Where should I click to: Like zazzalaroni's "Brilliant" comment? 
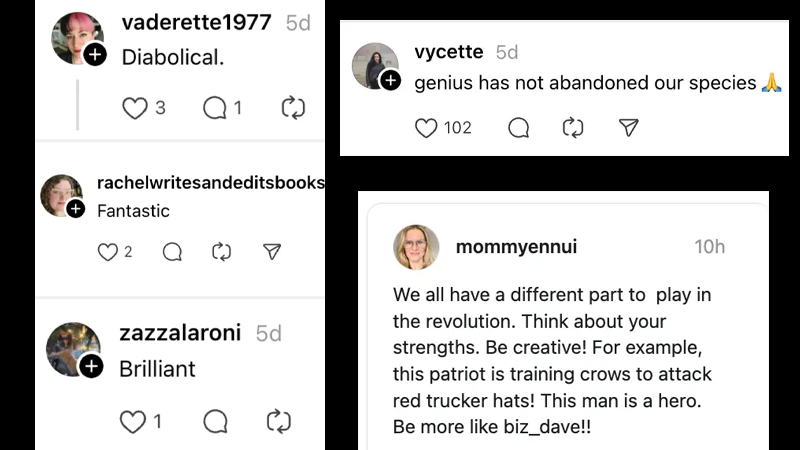133,422
